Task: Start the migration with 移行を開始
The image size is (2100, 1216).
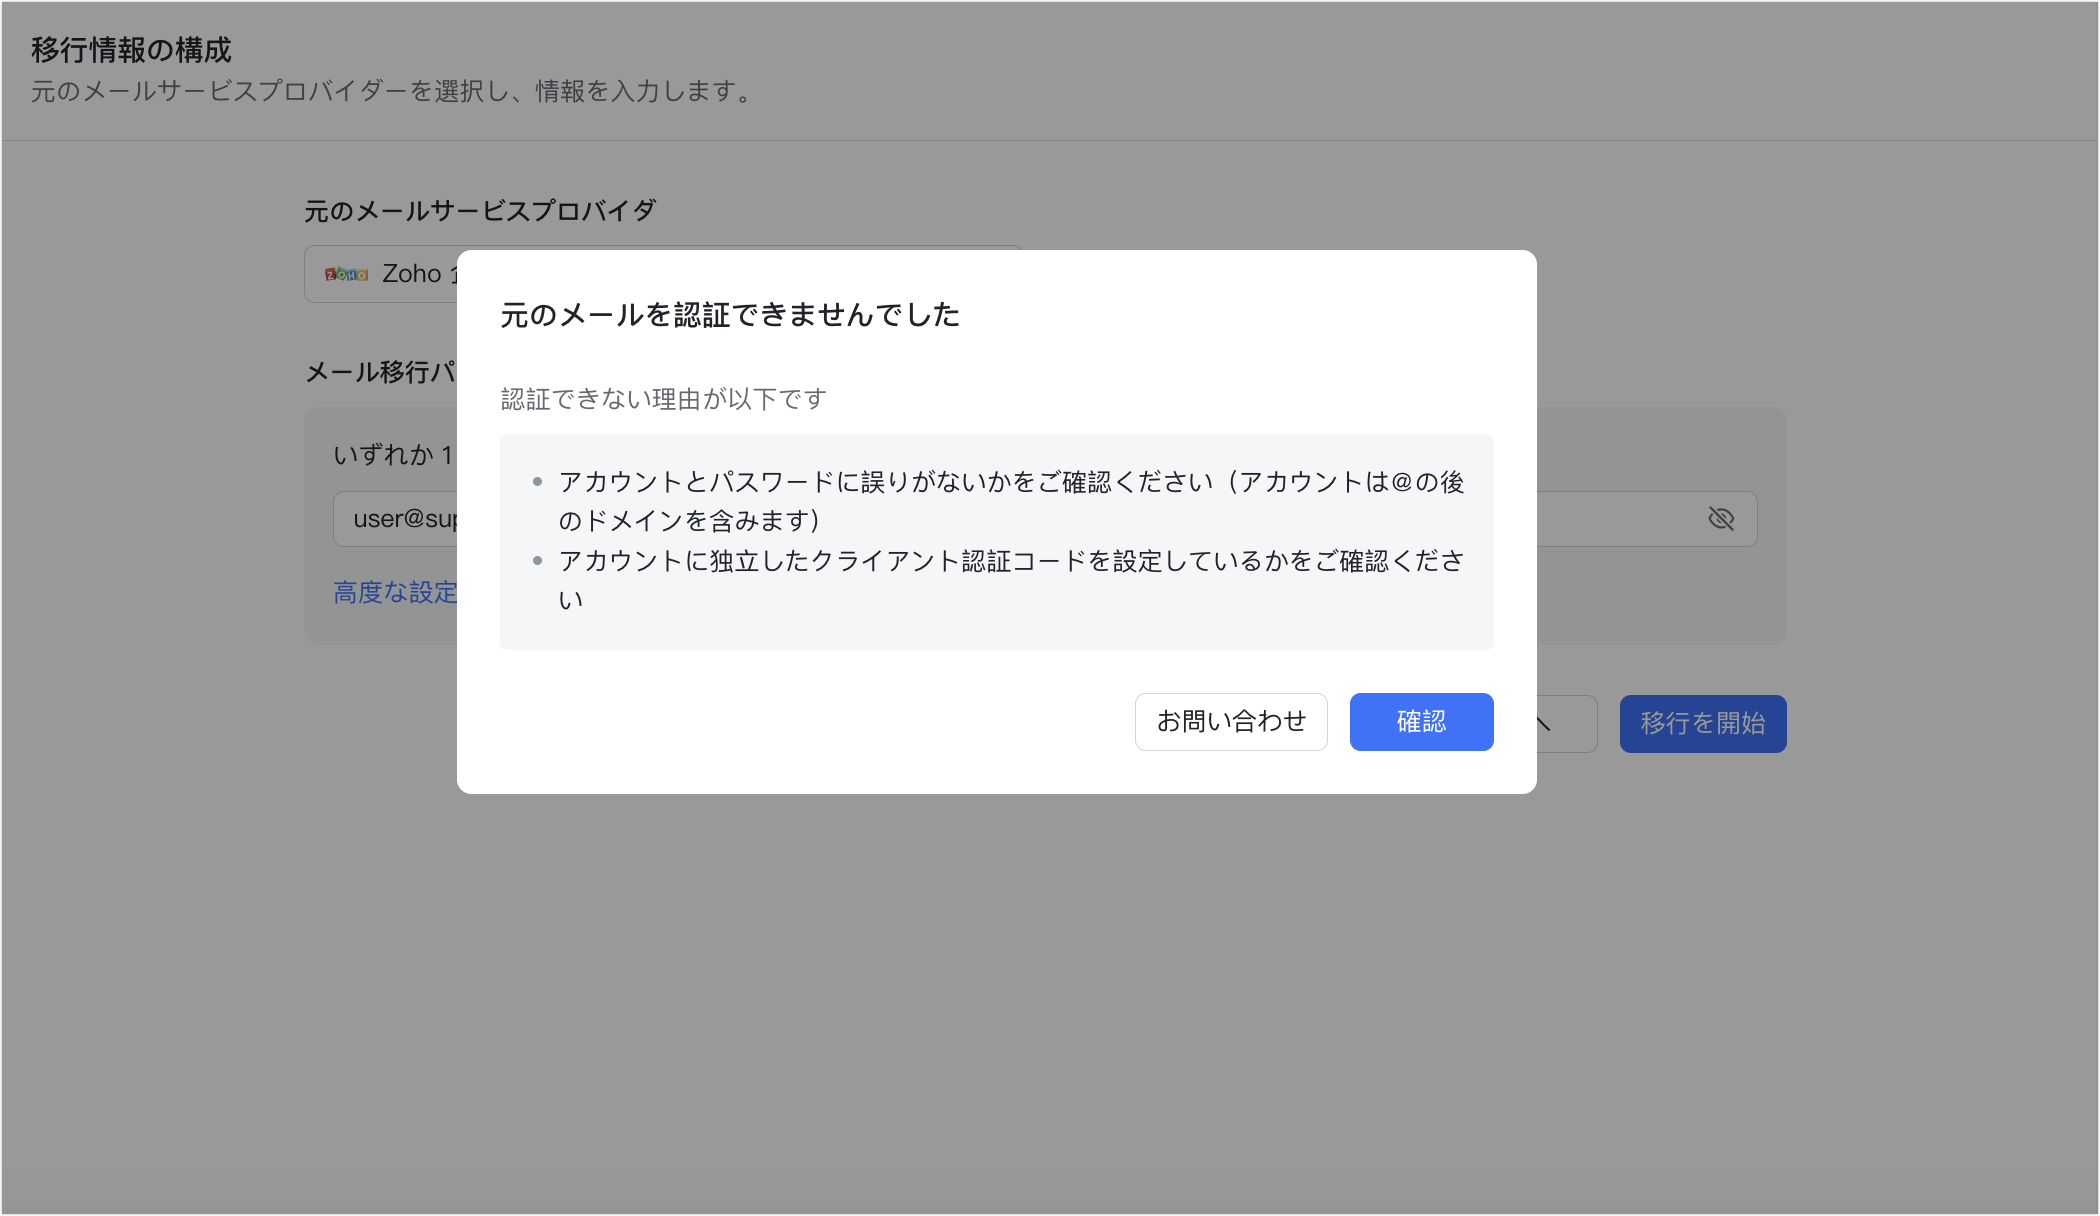Action: [1702, 723]
